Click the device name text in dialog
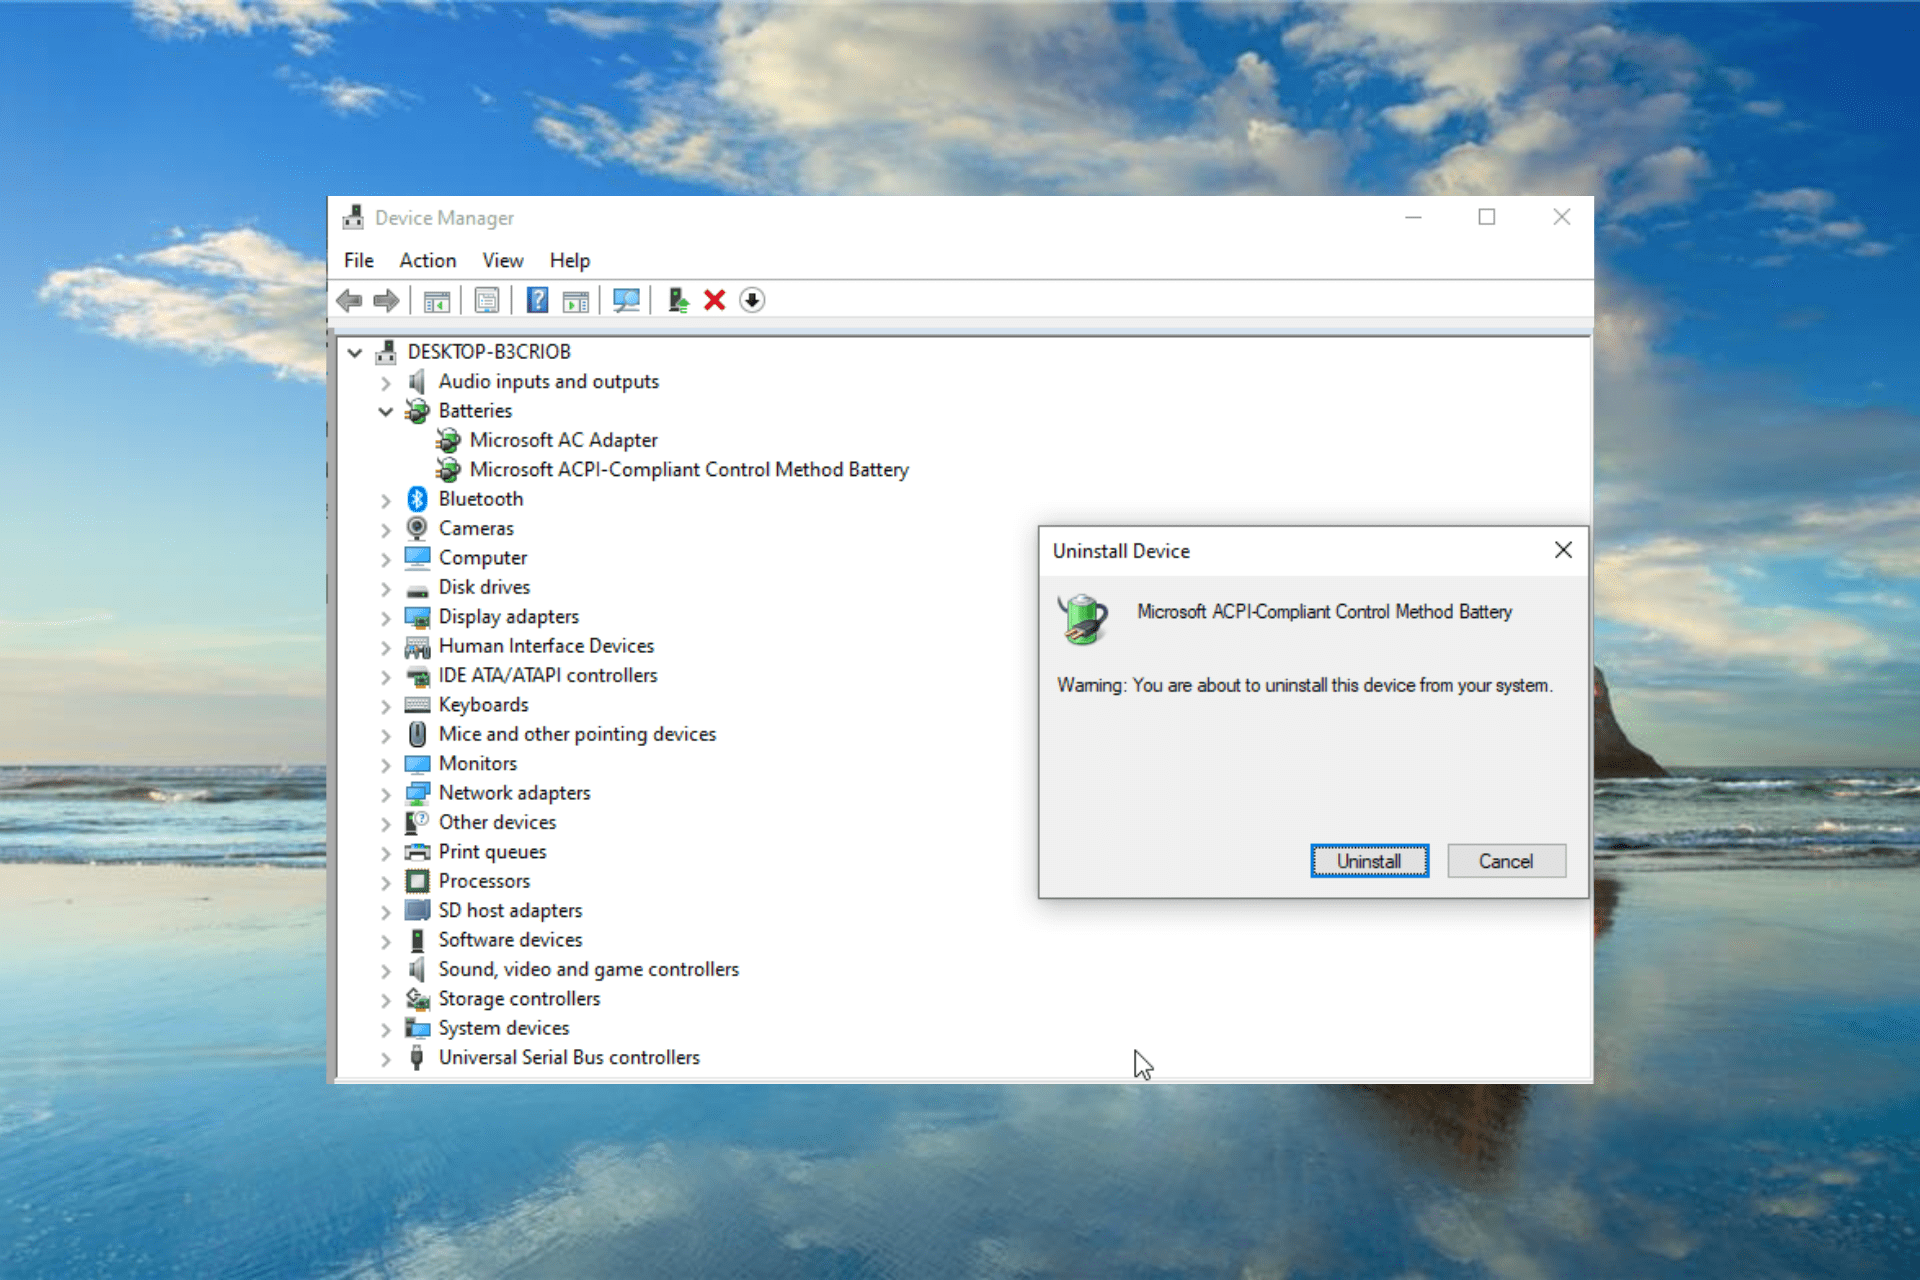1920x1280 pixels. [x=1324, y=611]
